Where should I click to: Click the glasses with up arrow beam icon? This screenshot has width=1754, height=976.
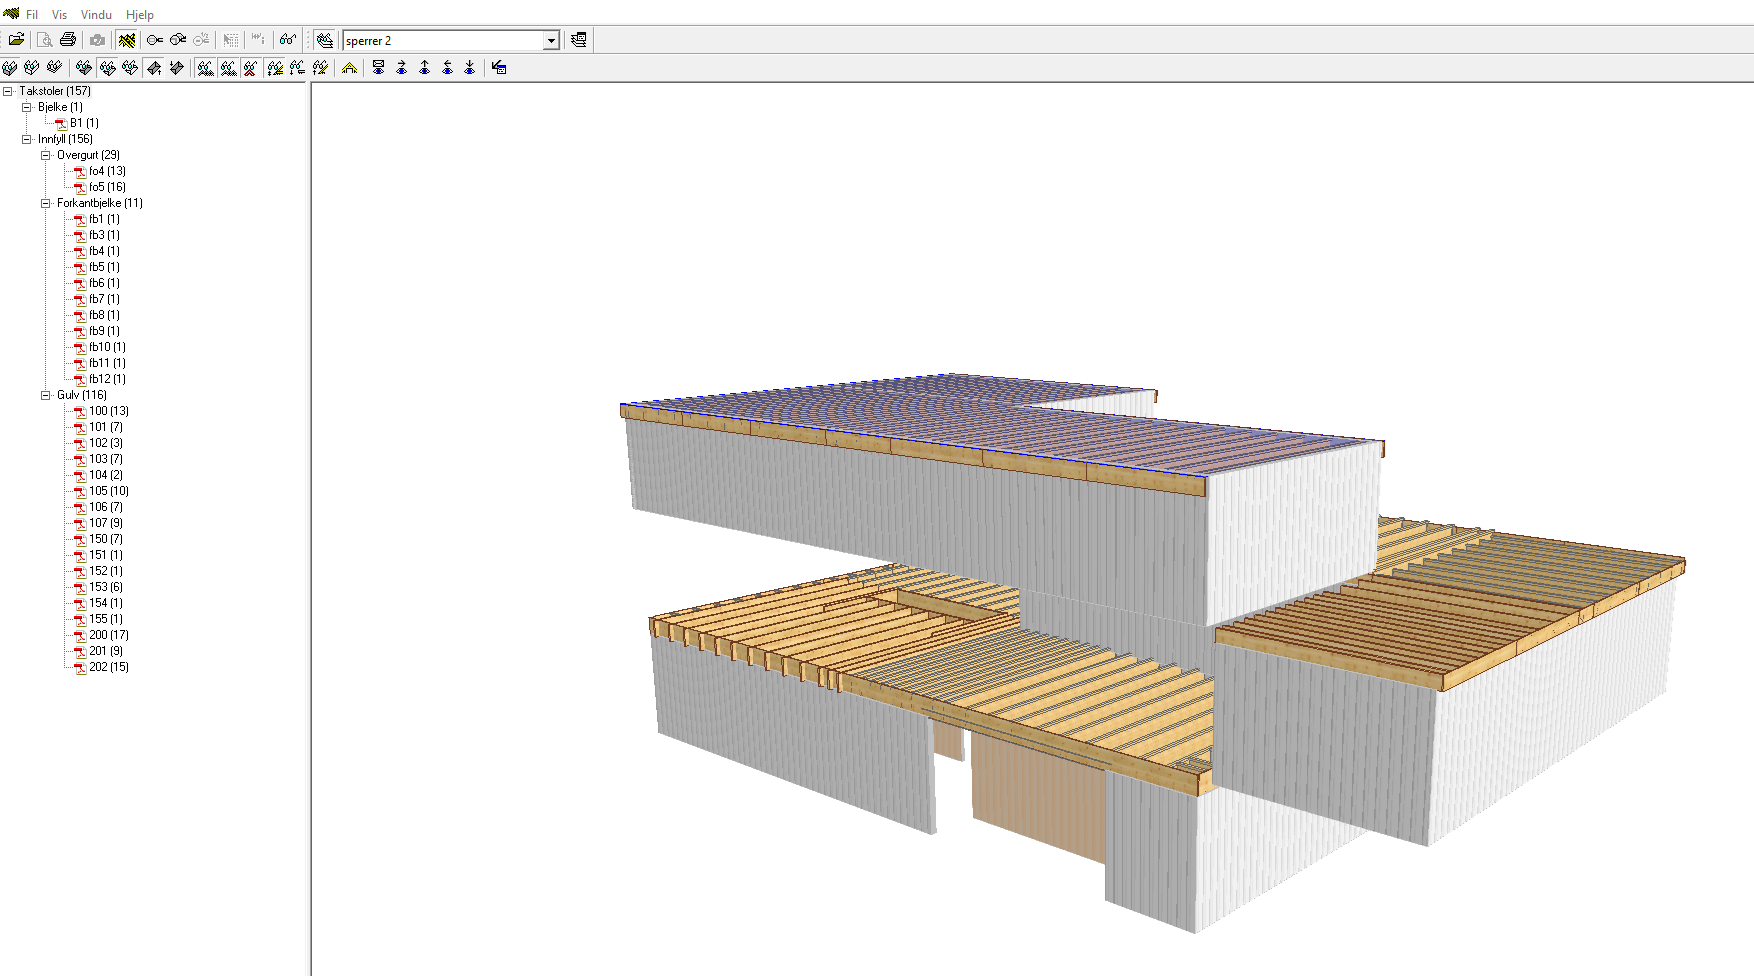[320, 67]
